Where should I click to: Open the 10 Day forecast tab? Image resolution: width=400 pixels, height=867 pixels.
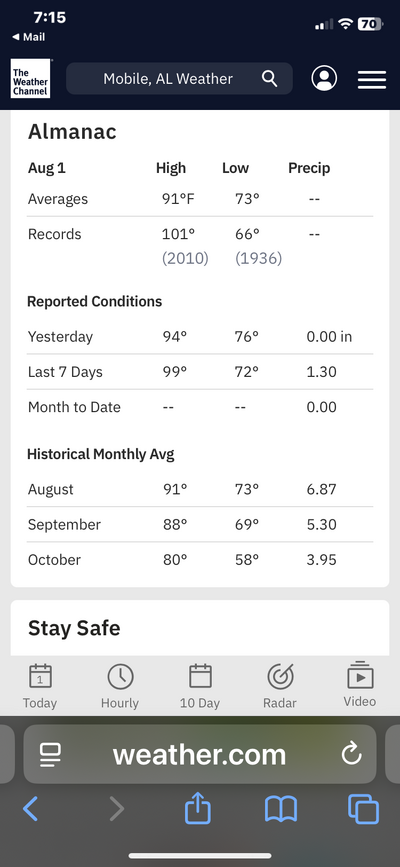(200, 686)
